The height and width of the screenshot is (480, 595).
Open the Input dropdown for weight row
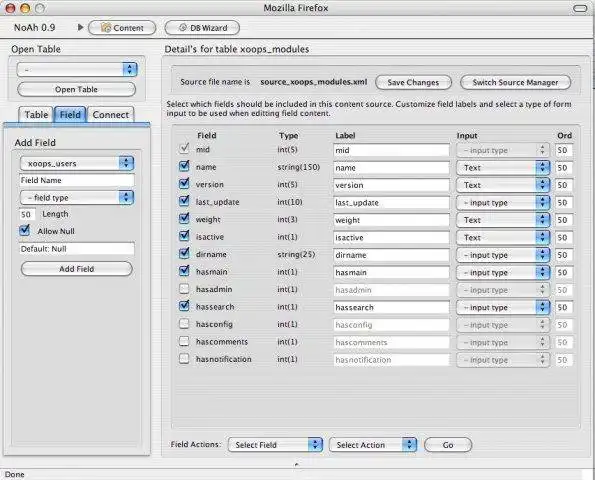click(x=502, y=220)
